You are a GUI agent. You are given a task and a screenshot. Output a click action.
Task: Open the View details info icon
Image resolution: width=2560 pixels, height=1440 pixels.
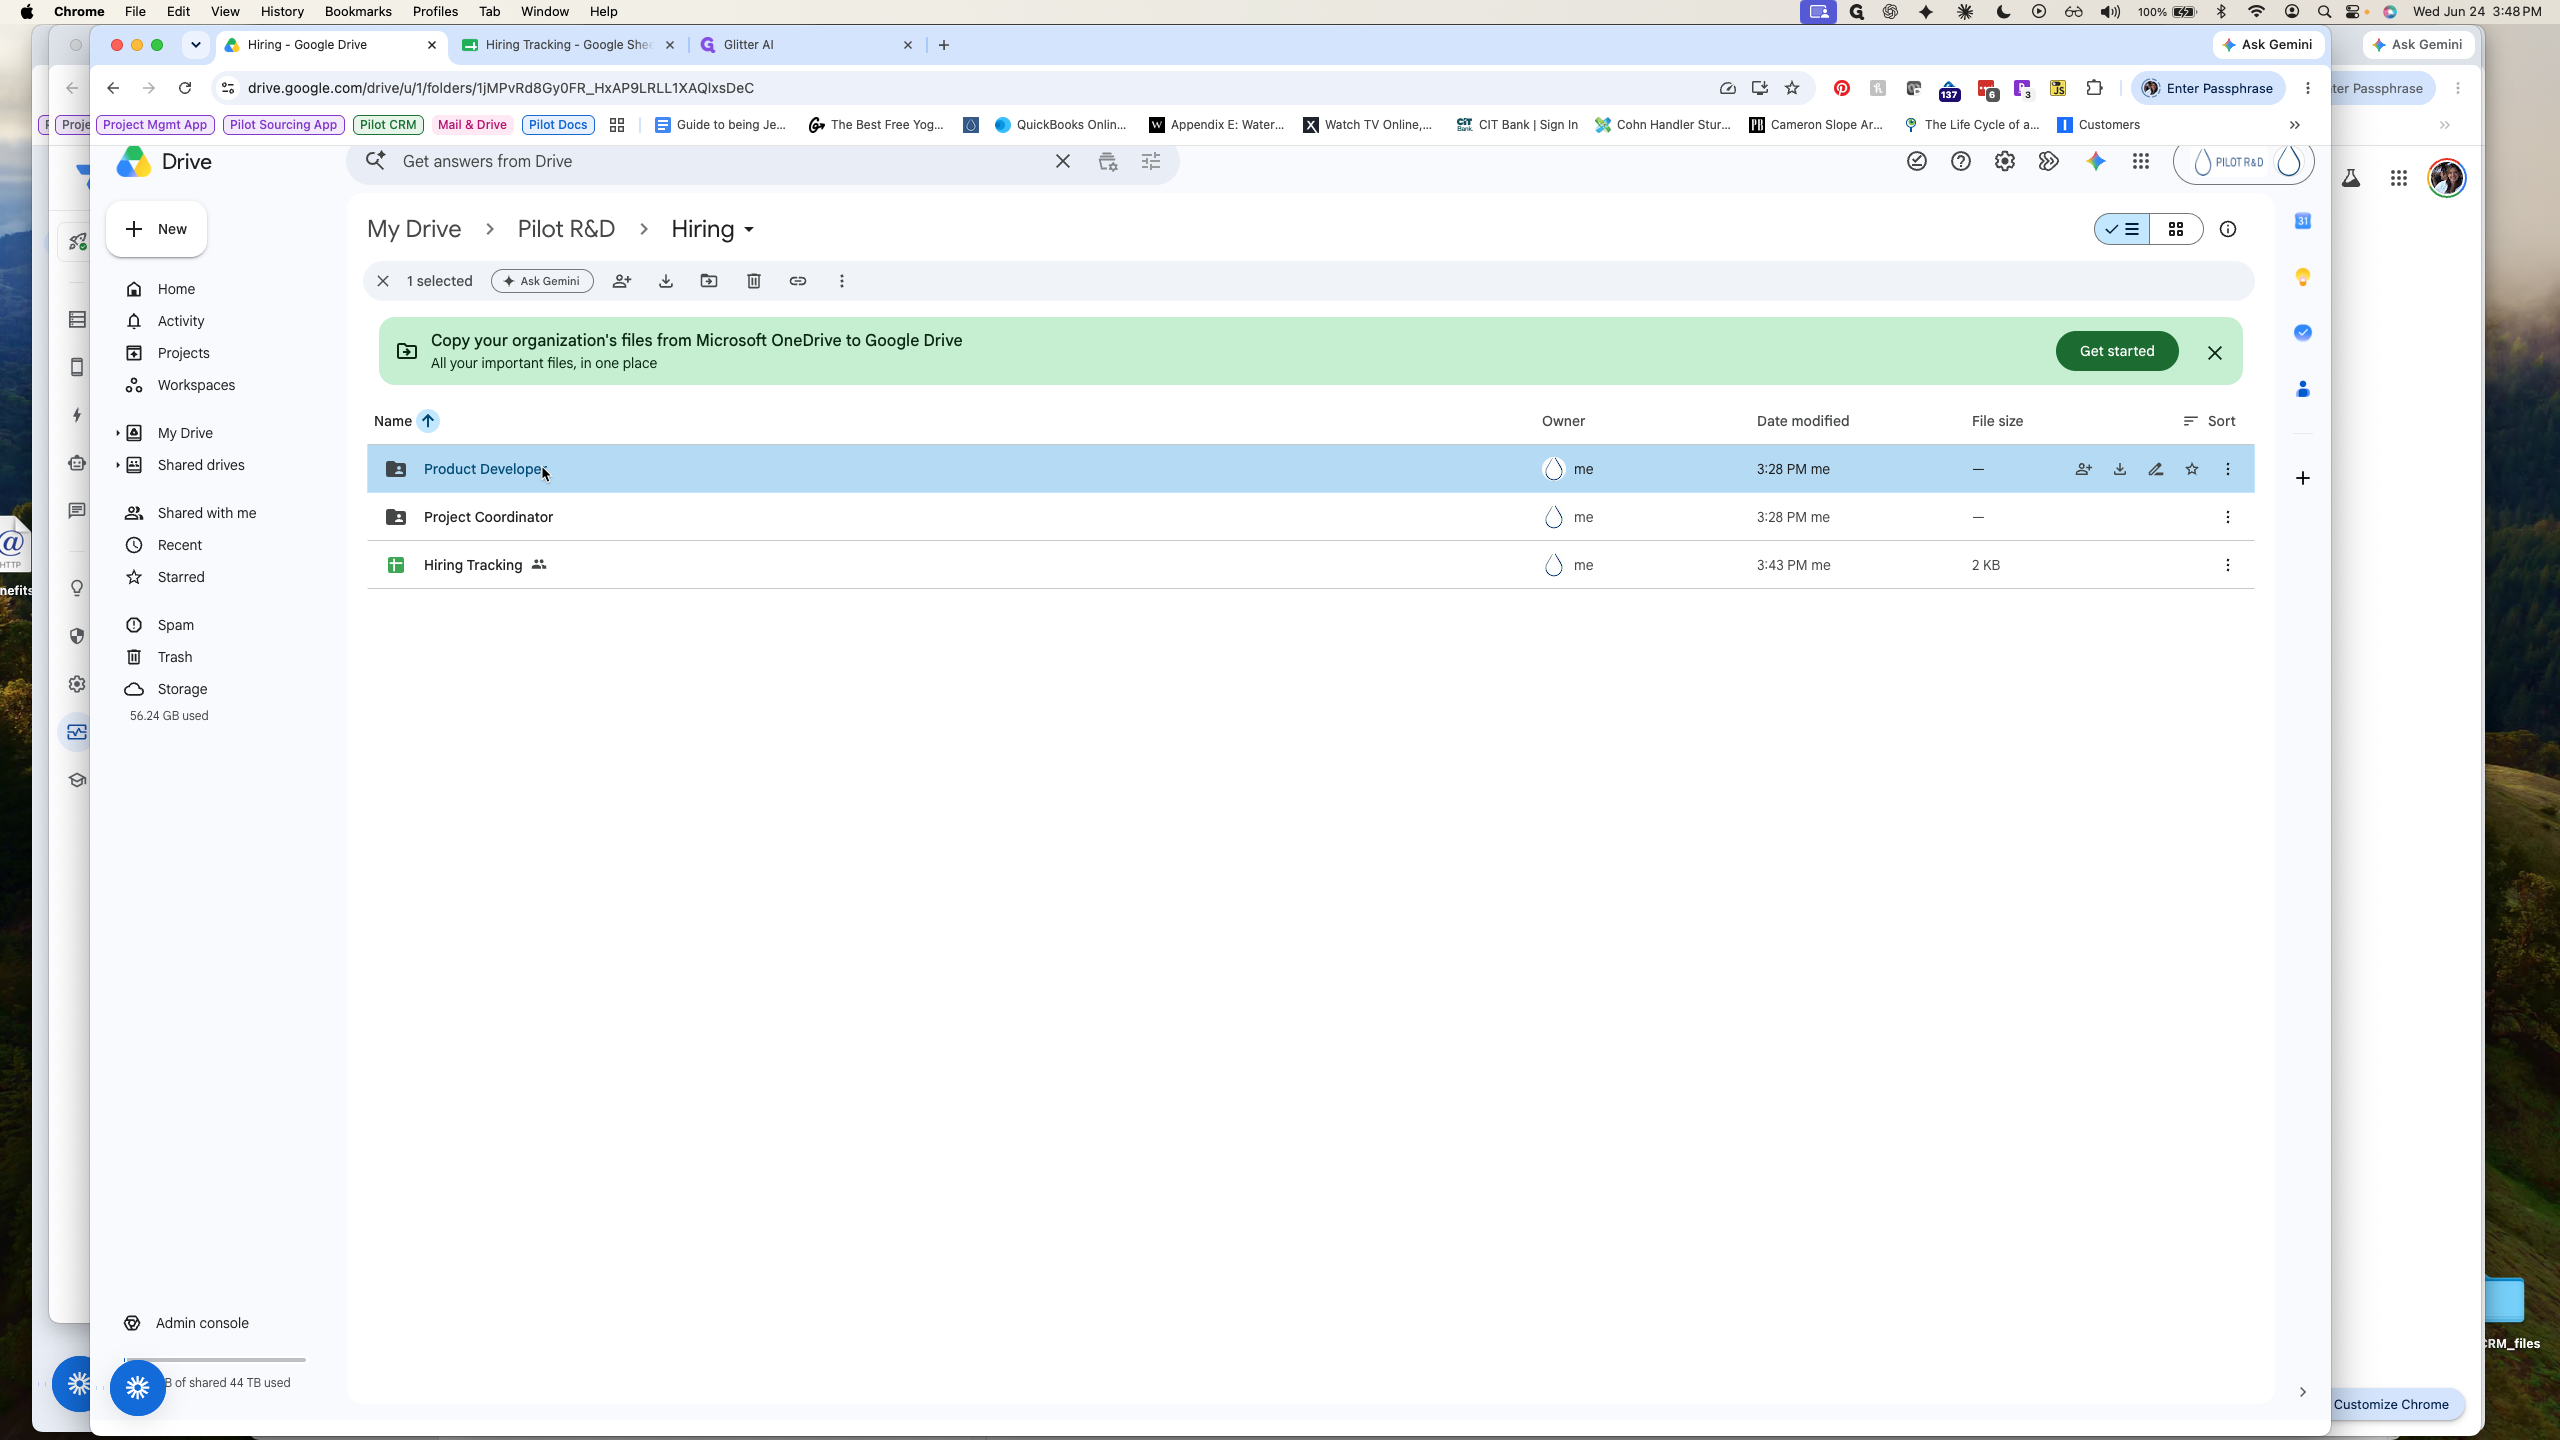tap(2228, 229)
